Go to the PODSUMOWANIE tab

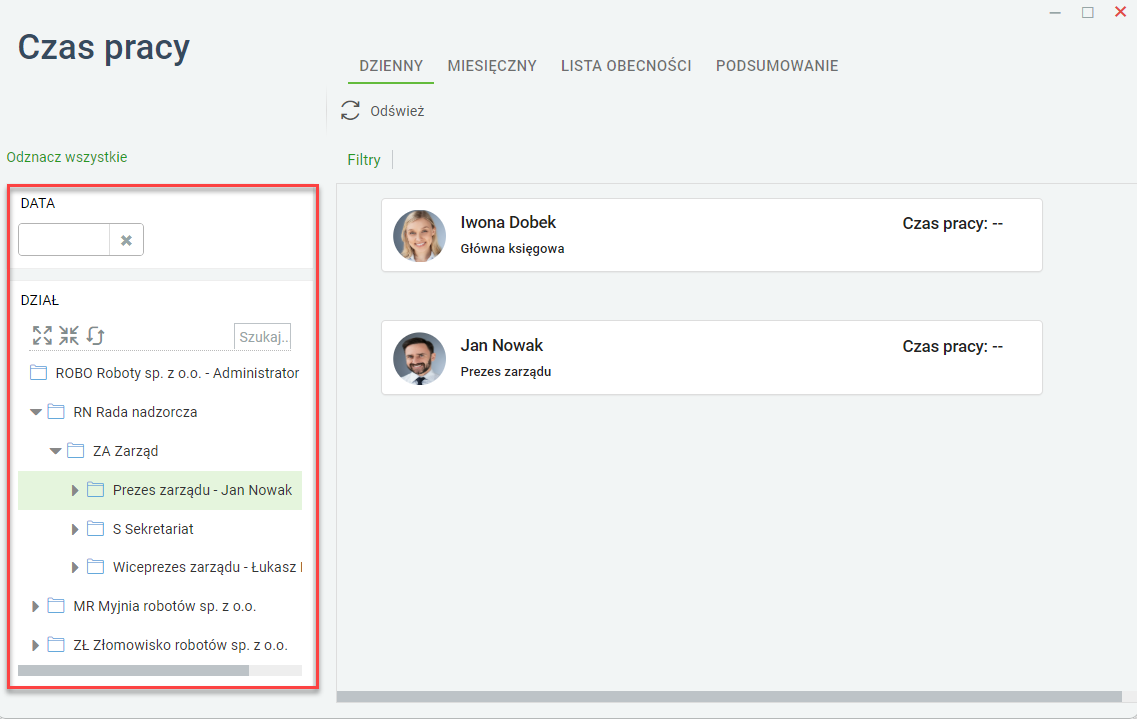[x=777, y=66]
